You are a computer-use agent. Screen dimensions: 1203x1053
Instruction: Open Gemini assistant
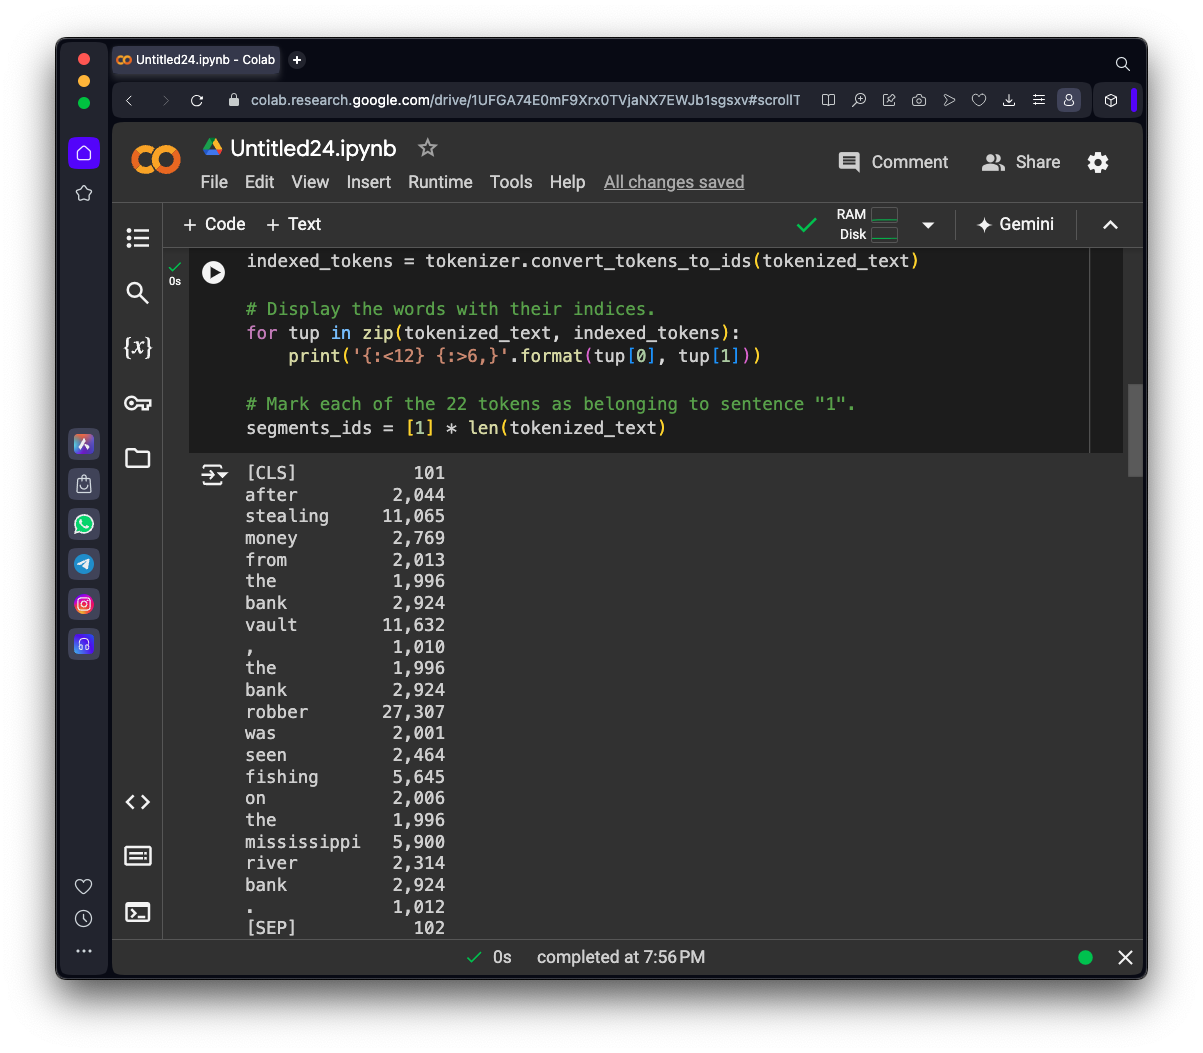[1015, 224]
